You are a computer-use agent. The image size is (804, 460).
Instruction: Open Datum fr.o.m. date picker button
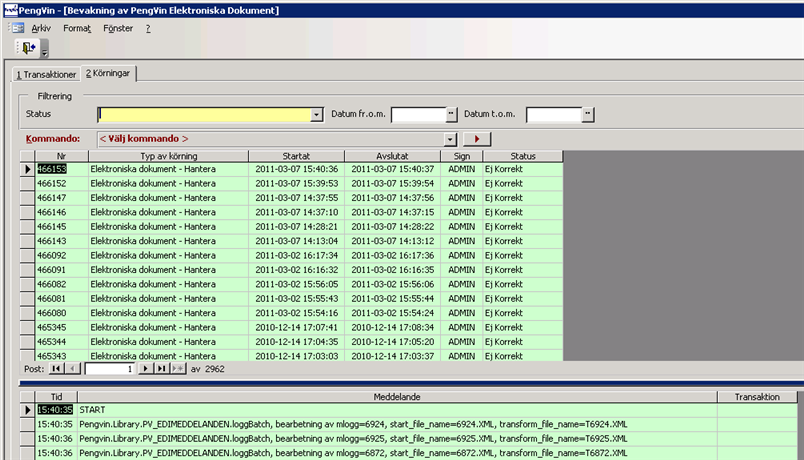pyautogui.click(x=451, y=115)
